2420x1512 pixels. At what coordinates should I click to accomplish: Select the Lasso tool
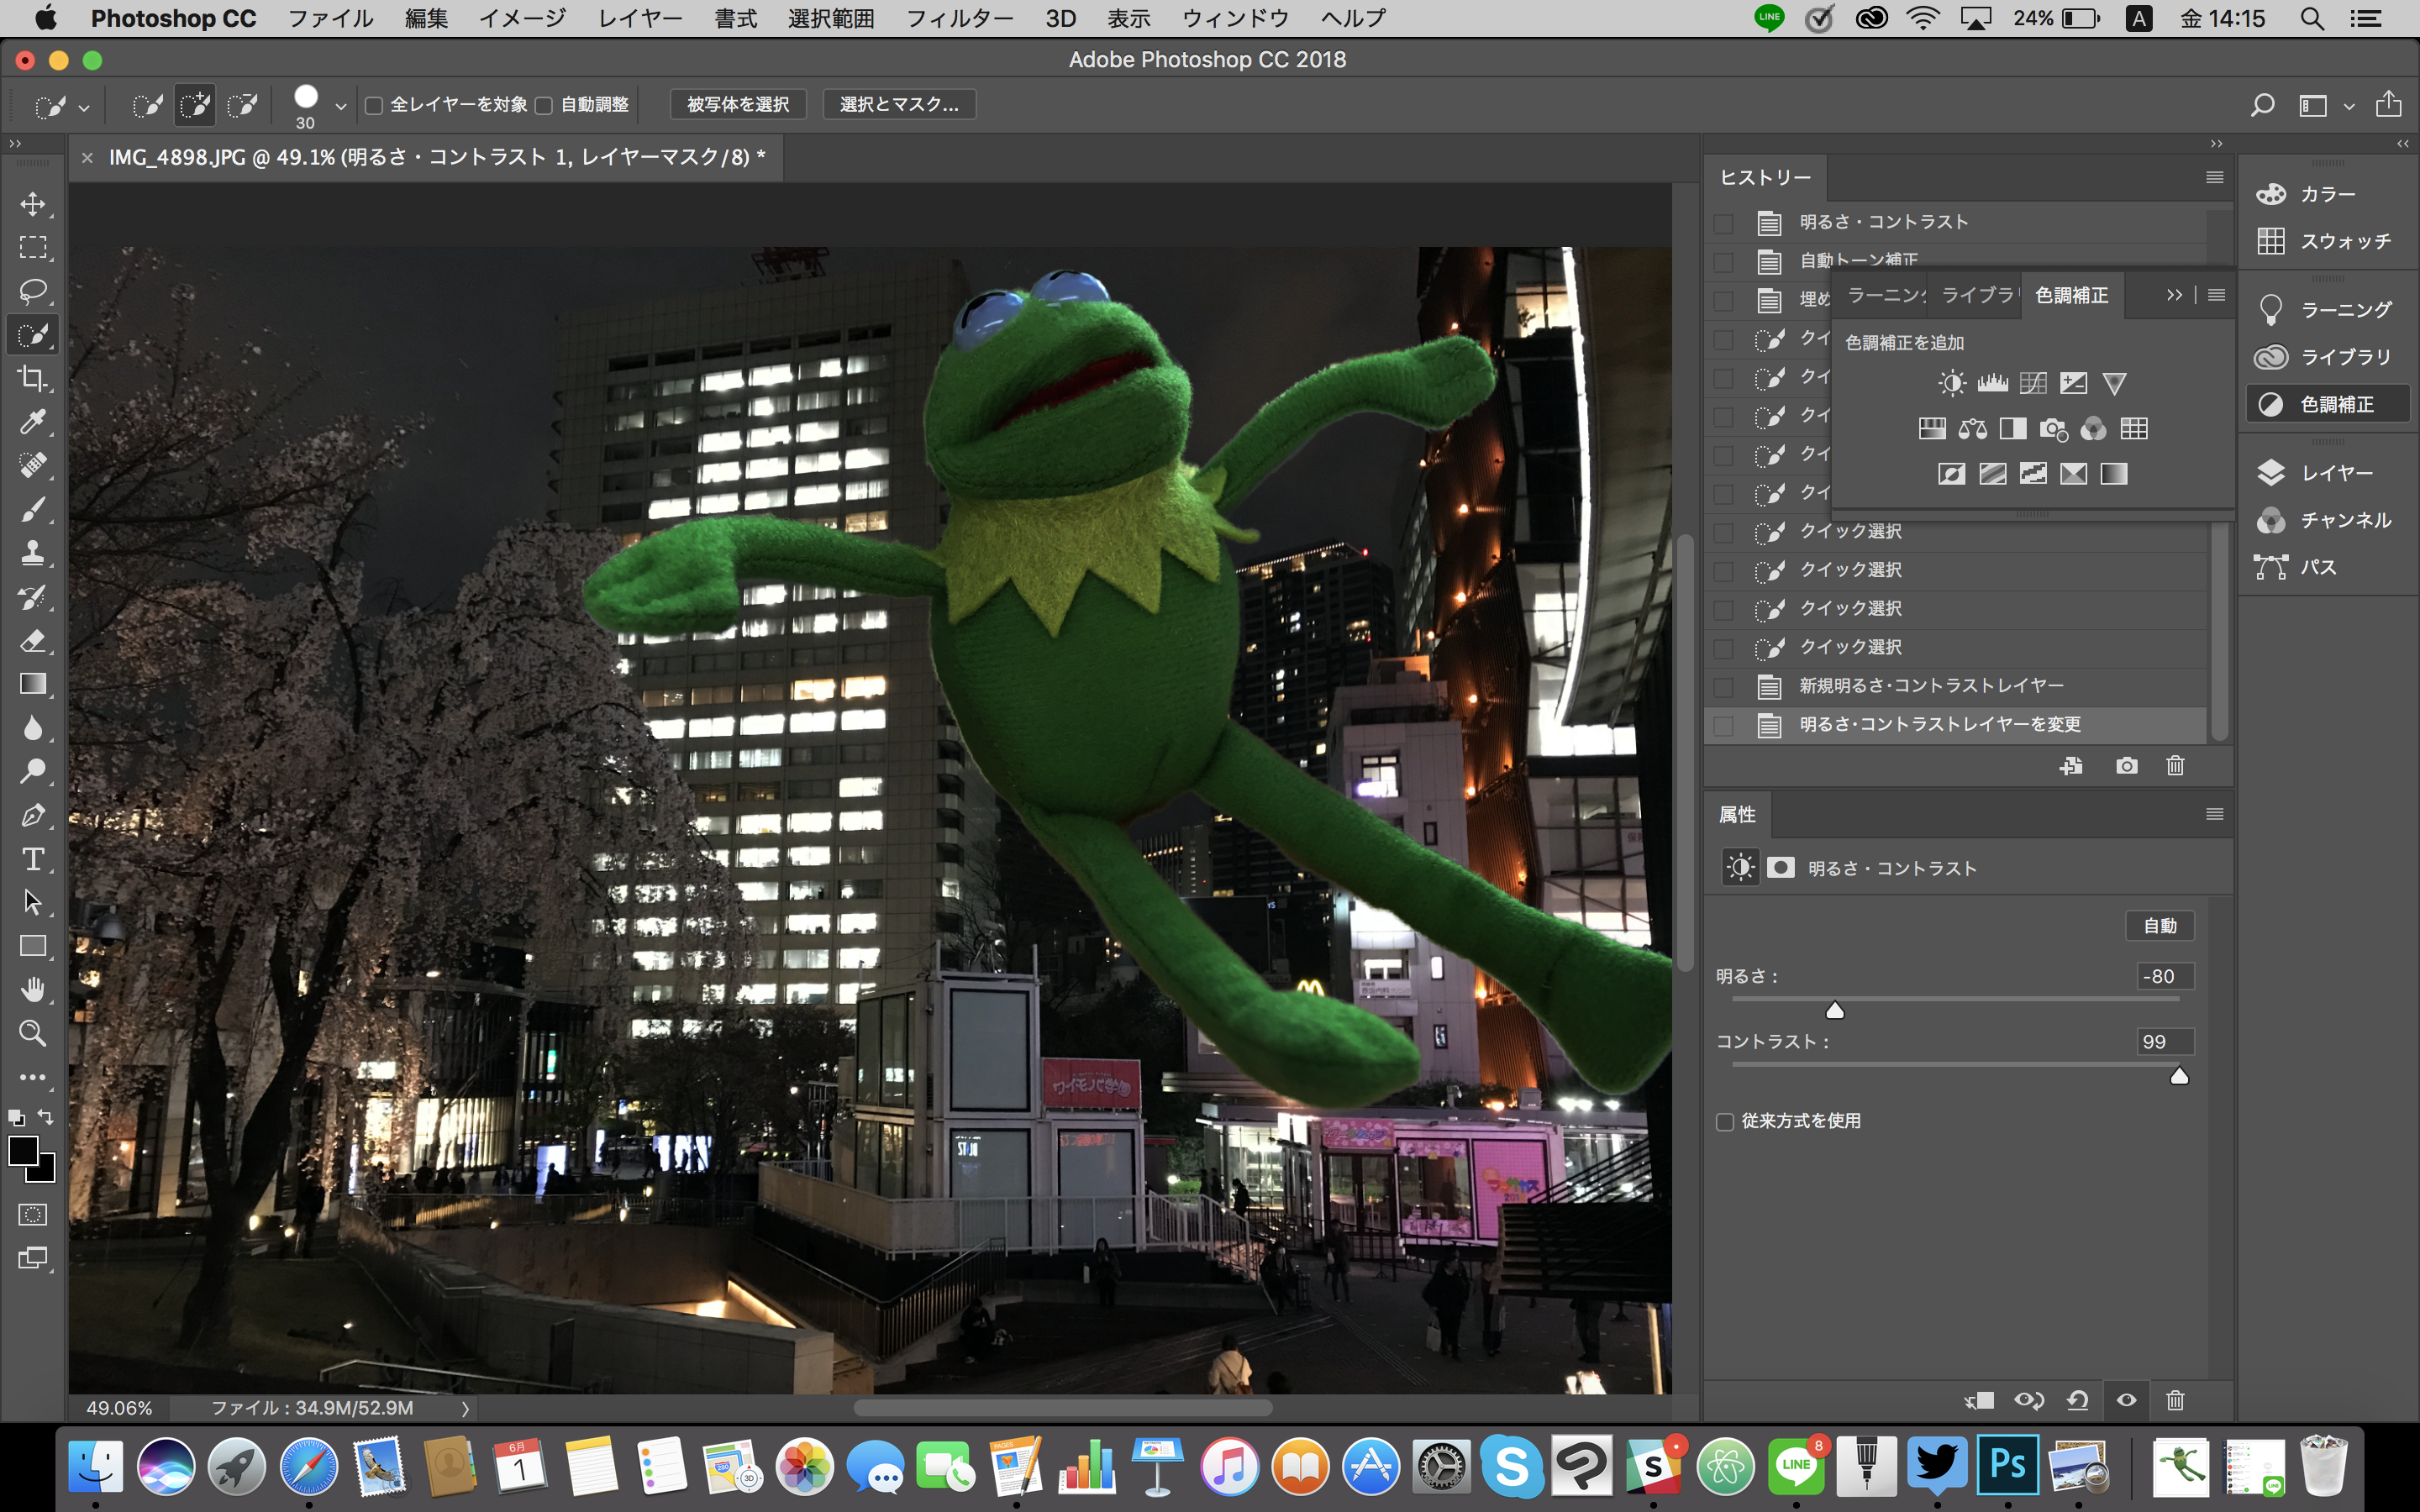tap(33, 291)
